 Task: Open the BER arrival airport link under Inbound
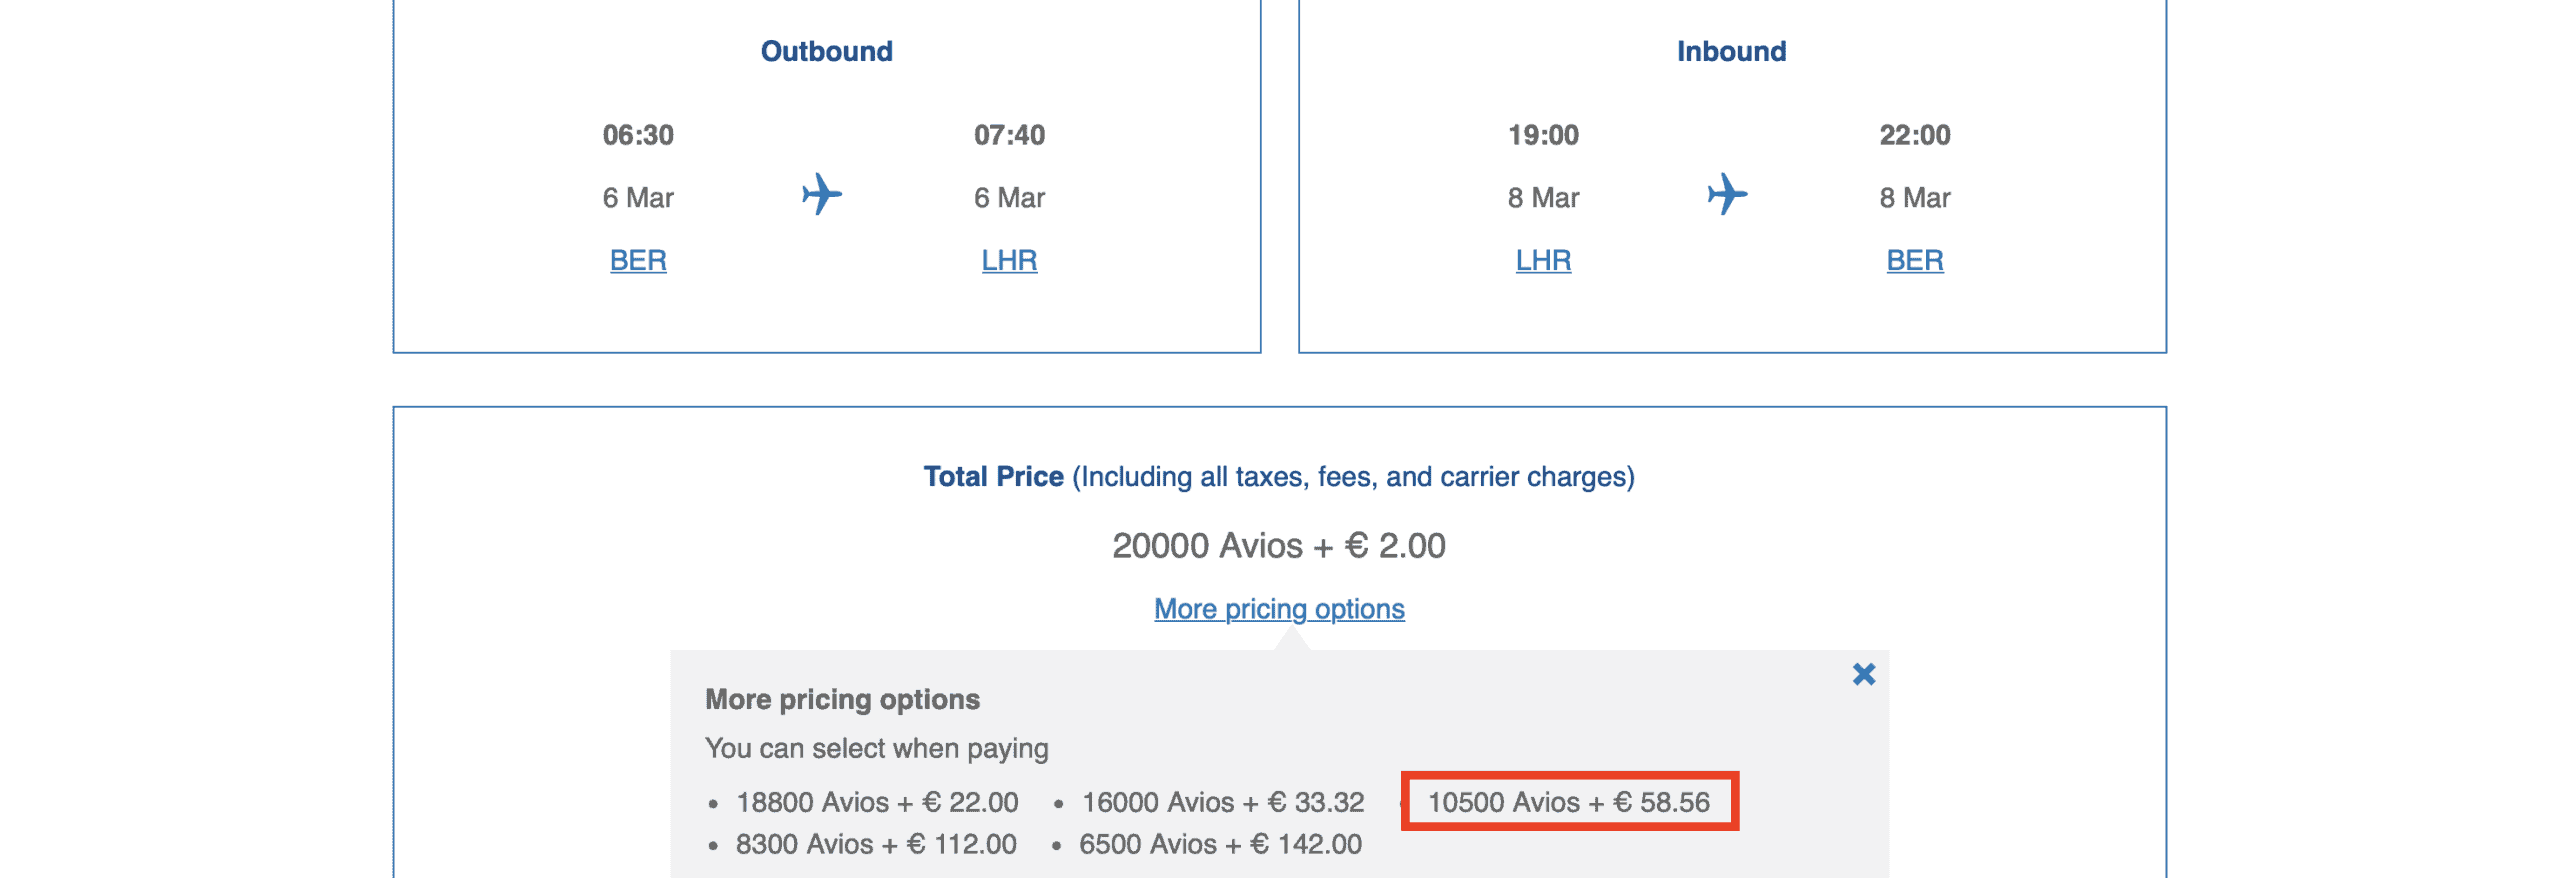[x=1914, y=261]
